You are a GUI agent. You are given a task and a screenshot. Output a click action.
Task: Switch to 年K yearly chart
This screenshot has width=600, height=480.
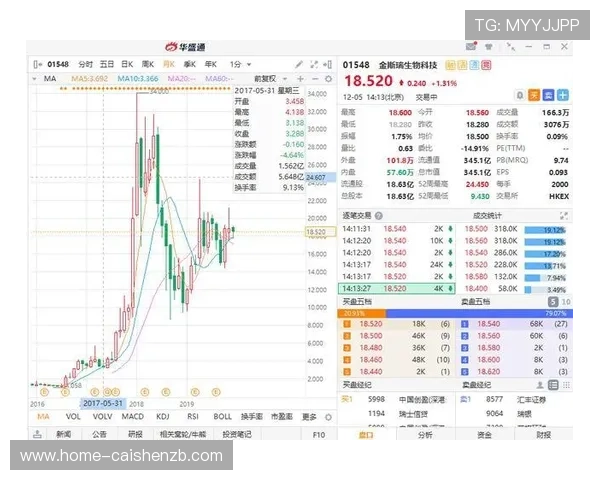point(211,64)
